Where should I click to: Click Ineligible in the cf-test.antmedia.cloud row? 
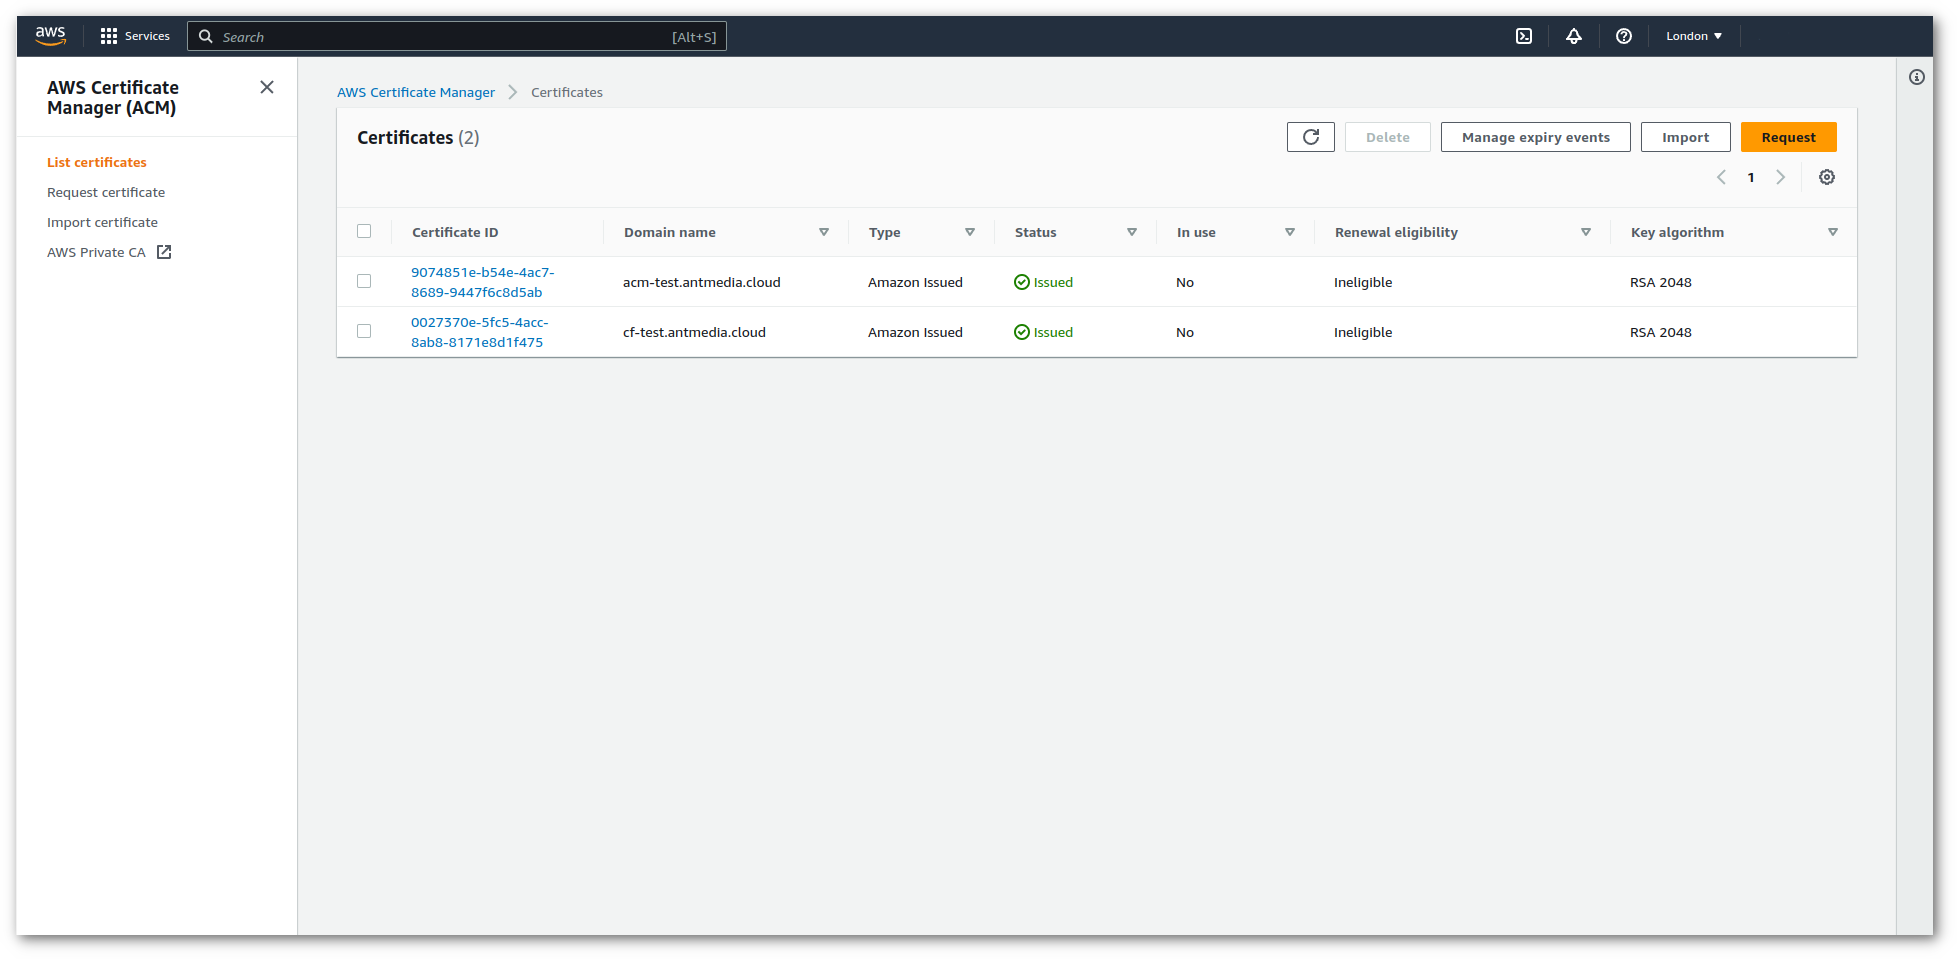coord(1363,332)
